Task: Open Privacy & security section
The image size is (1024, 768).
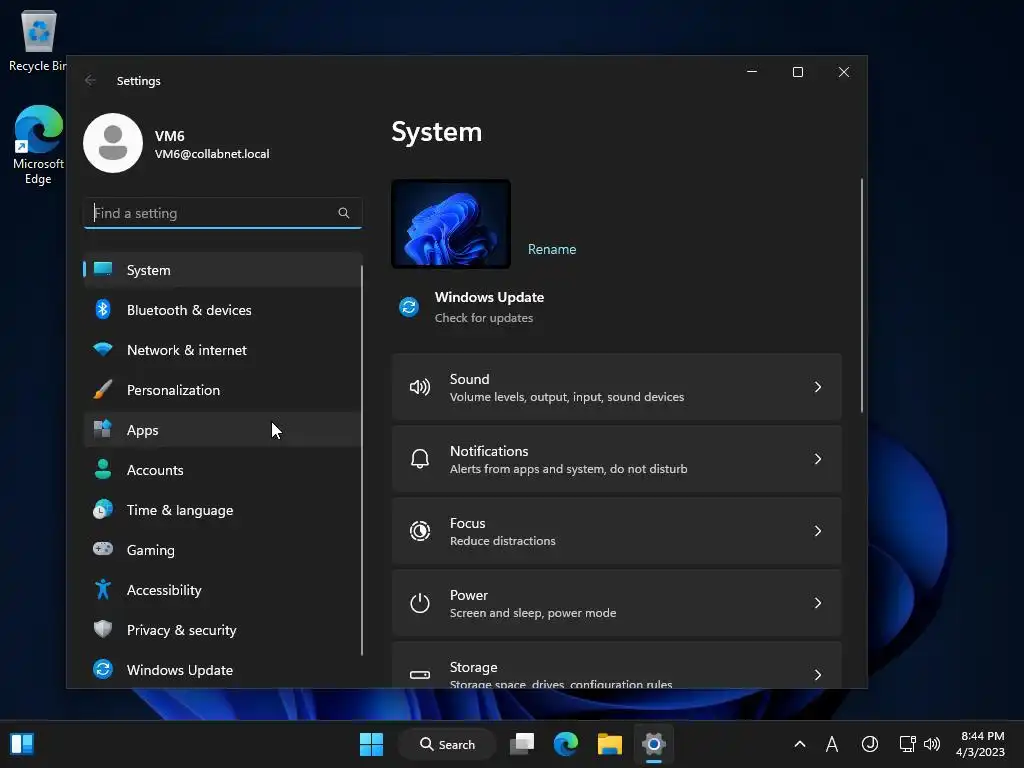Action: pyautogui.click(x=223, y=630)
